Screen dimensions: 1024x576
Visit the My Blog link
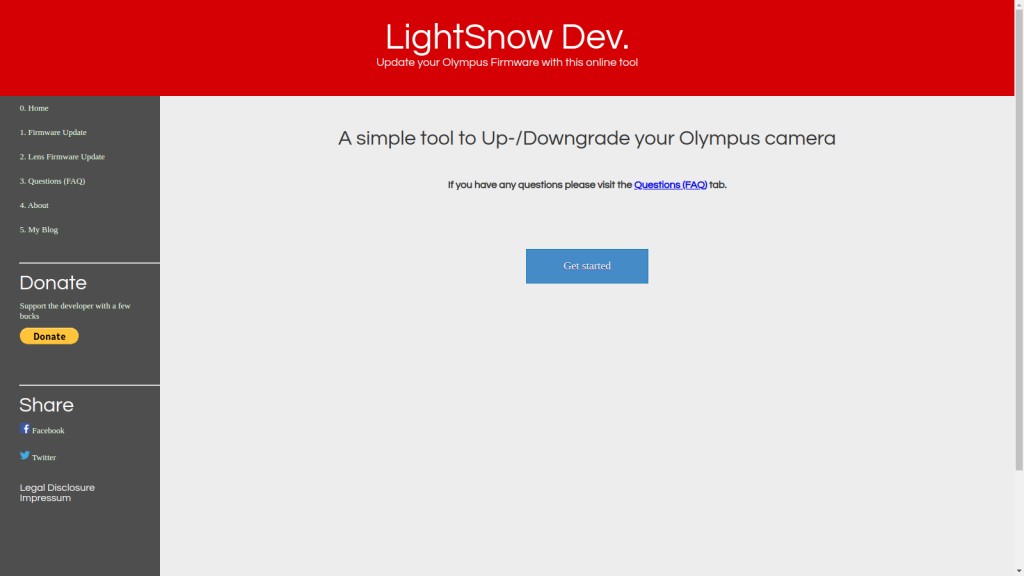click(x=39, y=230)
